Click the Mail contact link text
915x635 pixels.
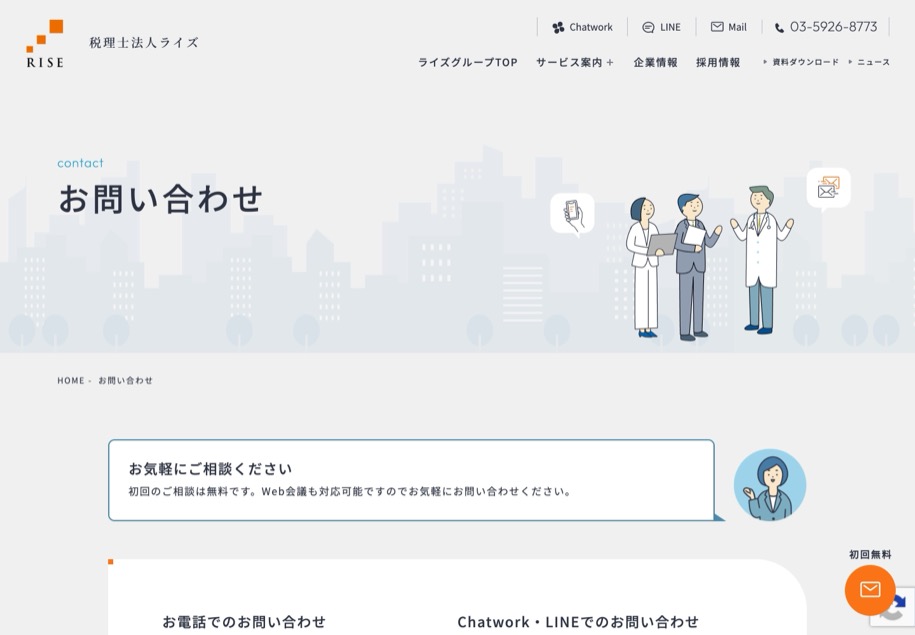pos(738,27)
